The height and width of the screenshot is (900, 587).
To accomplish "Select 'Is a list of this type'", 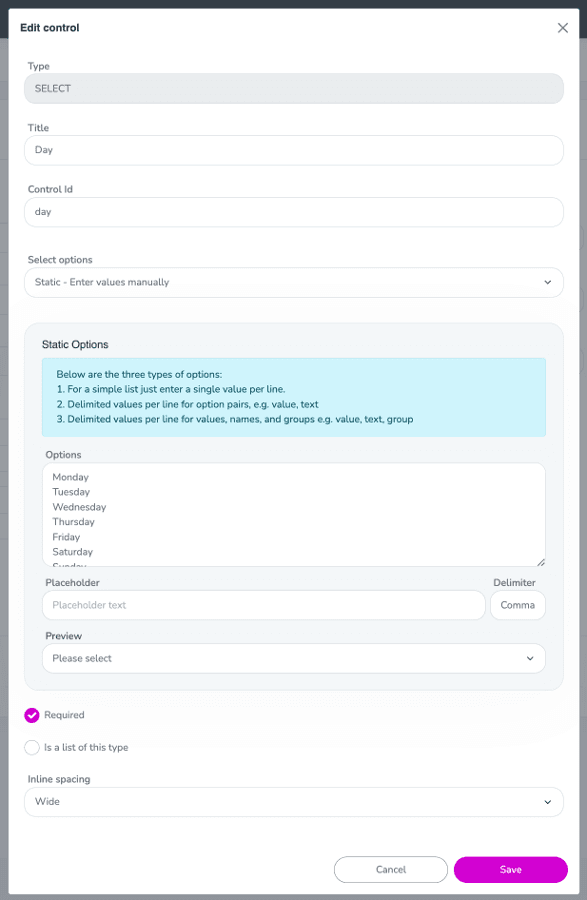I will tap(31, 747).
